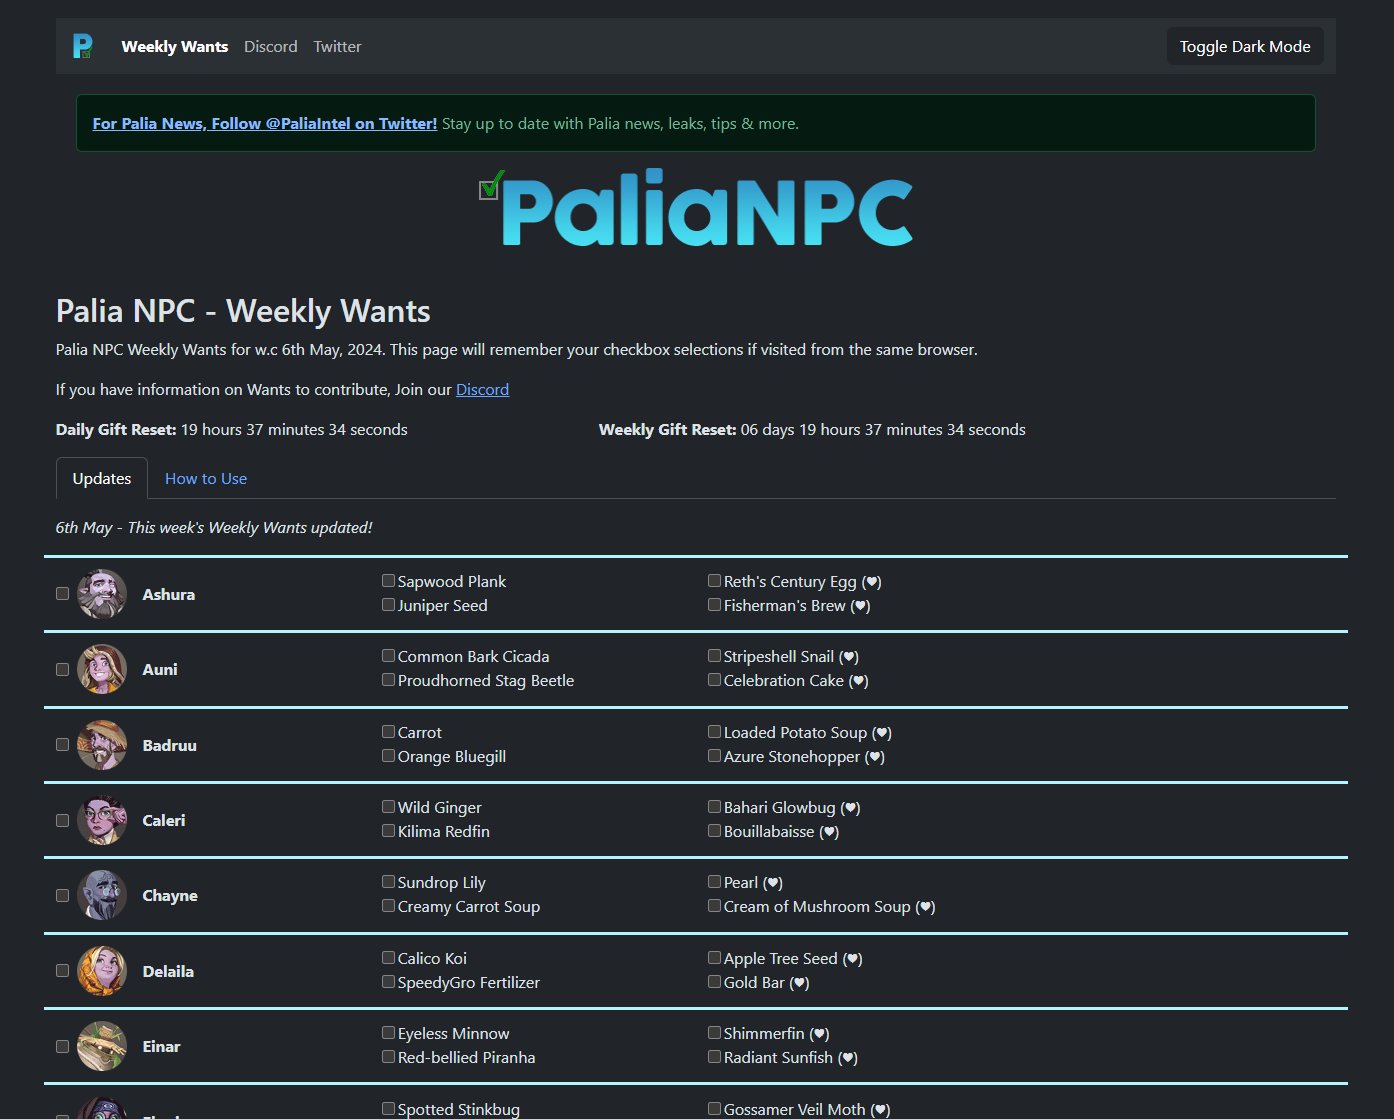Image resolution: width=1394 pixels, height=1119 pixels.
Task: Tick Gold Bar checkbox
Action: [714, 981]
